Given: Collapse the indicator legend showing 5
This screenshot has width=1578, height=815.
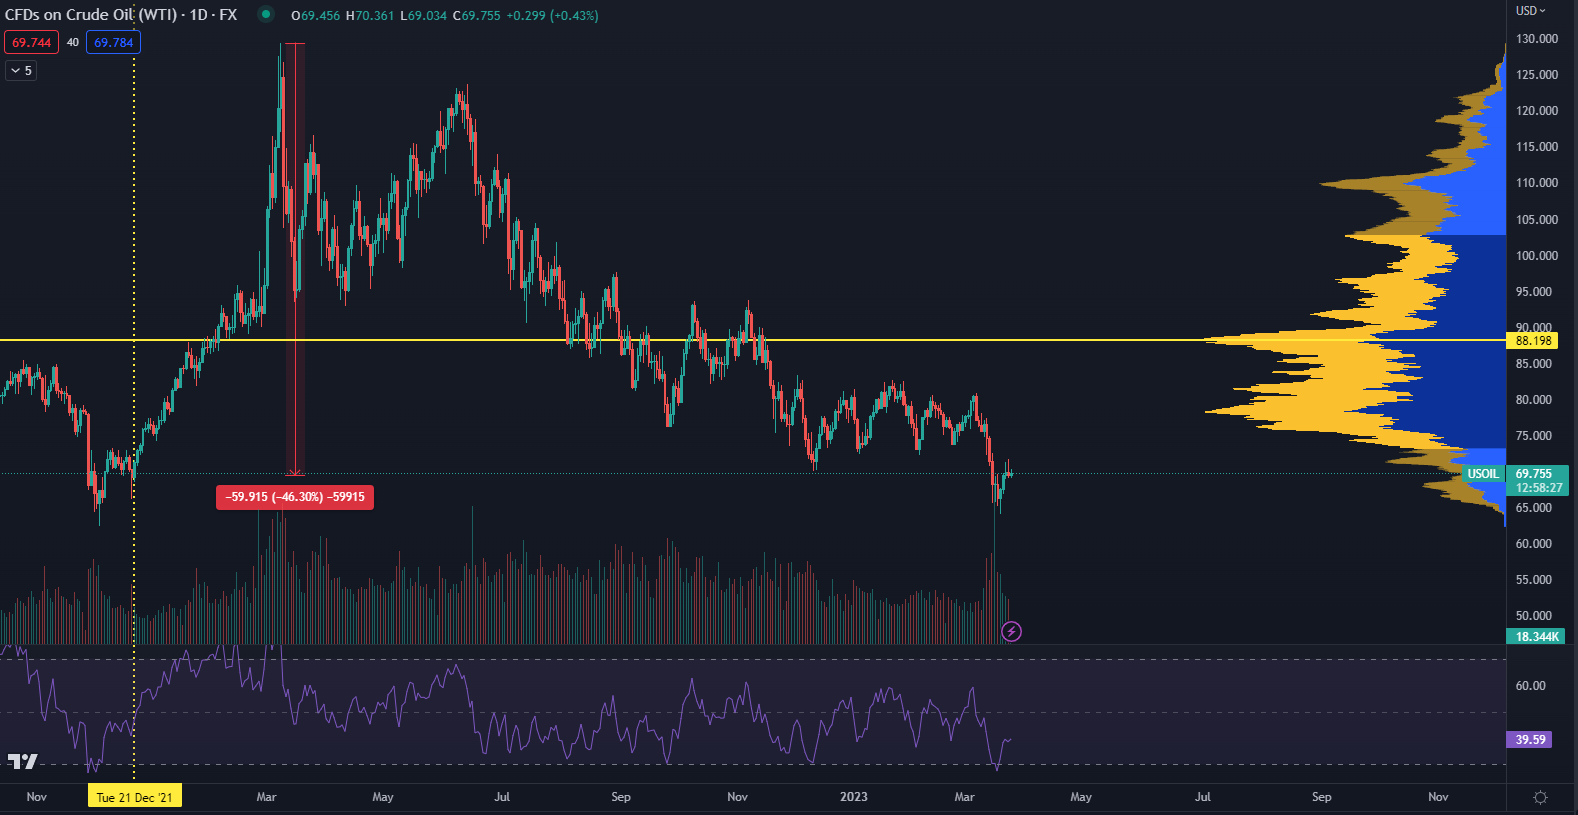Looking at the screenshot, I should (21, 70).
